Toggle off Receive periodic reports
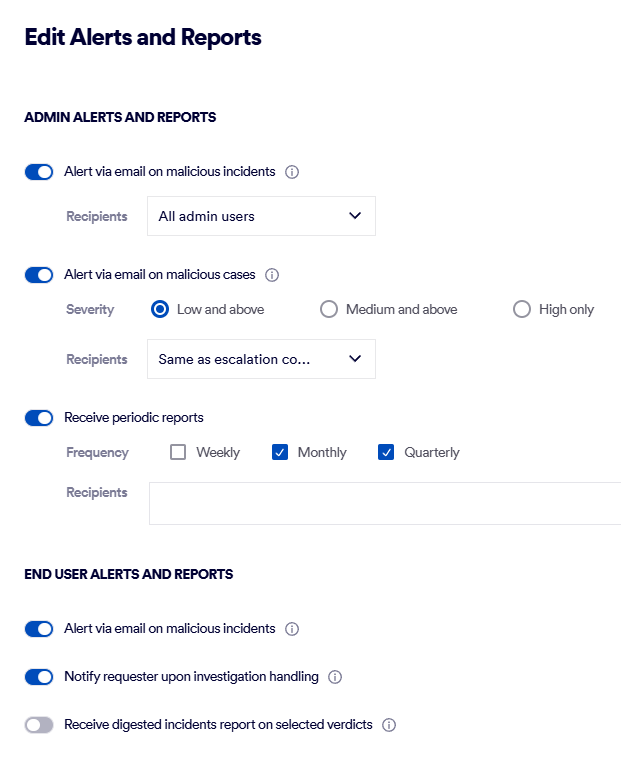 [x=39, y=418]
